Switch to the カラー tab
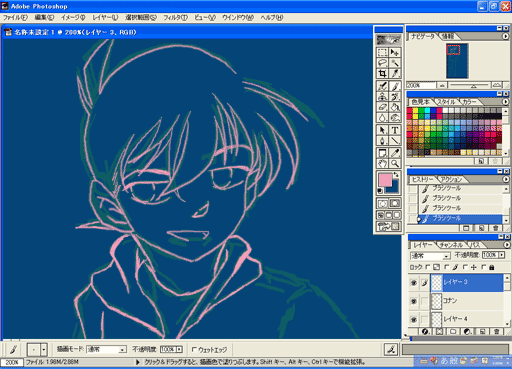Viewport: 512px width, 369px height. point(469,102)
